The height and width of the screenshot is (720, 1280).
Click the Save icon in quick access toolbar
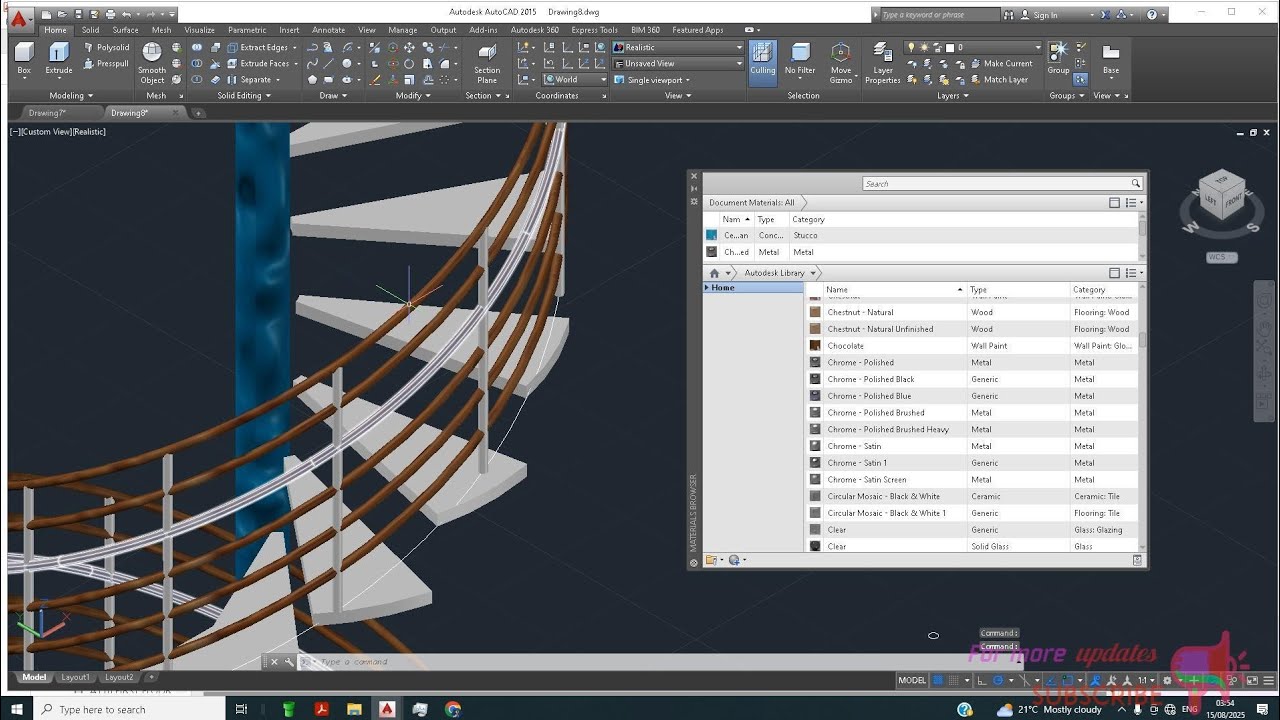click(x=76, y=15)
